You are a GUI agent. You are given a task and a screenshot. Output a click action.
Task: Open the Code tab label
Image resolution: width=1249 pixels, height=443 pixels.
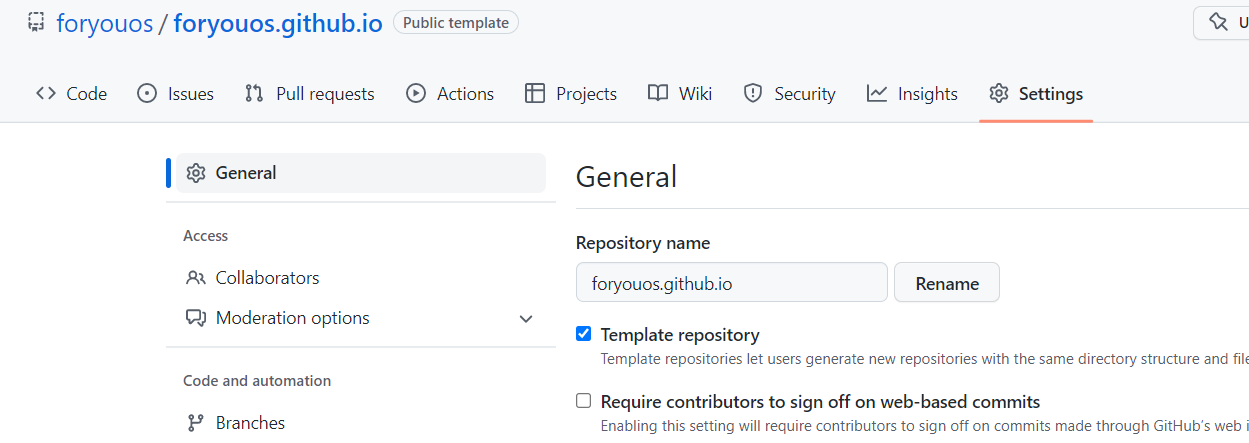click(x=87, y=94)
